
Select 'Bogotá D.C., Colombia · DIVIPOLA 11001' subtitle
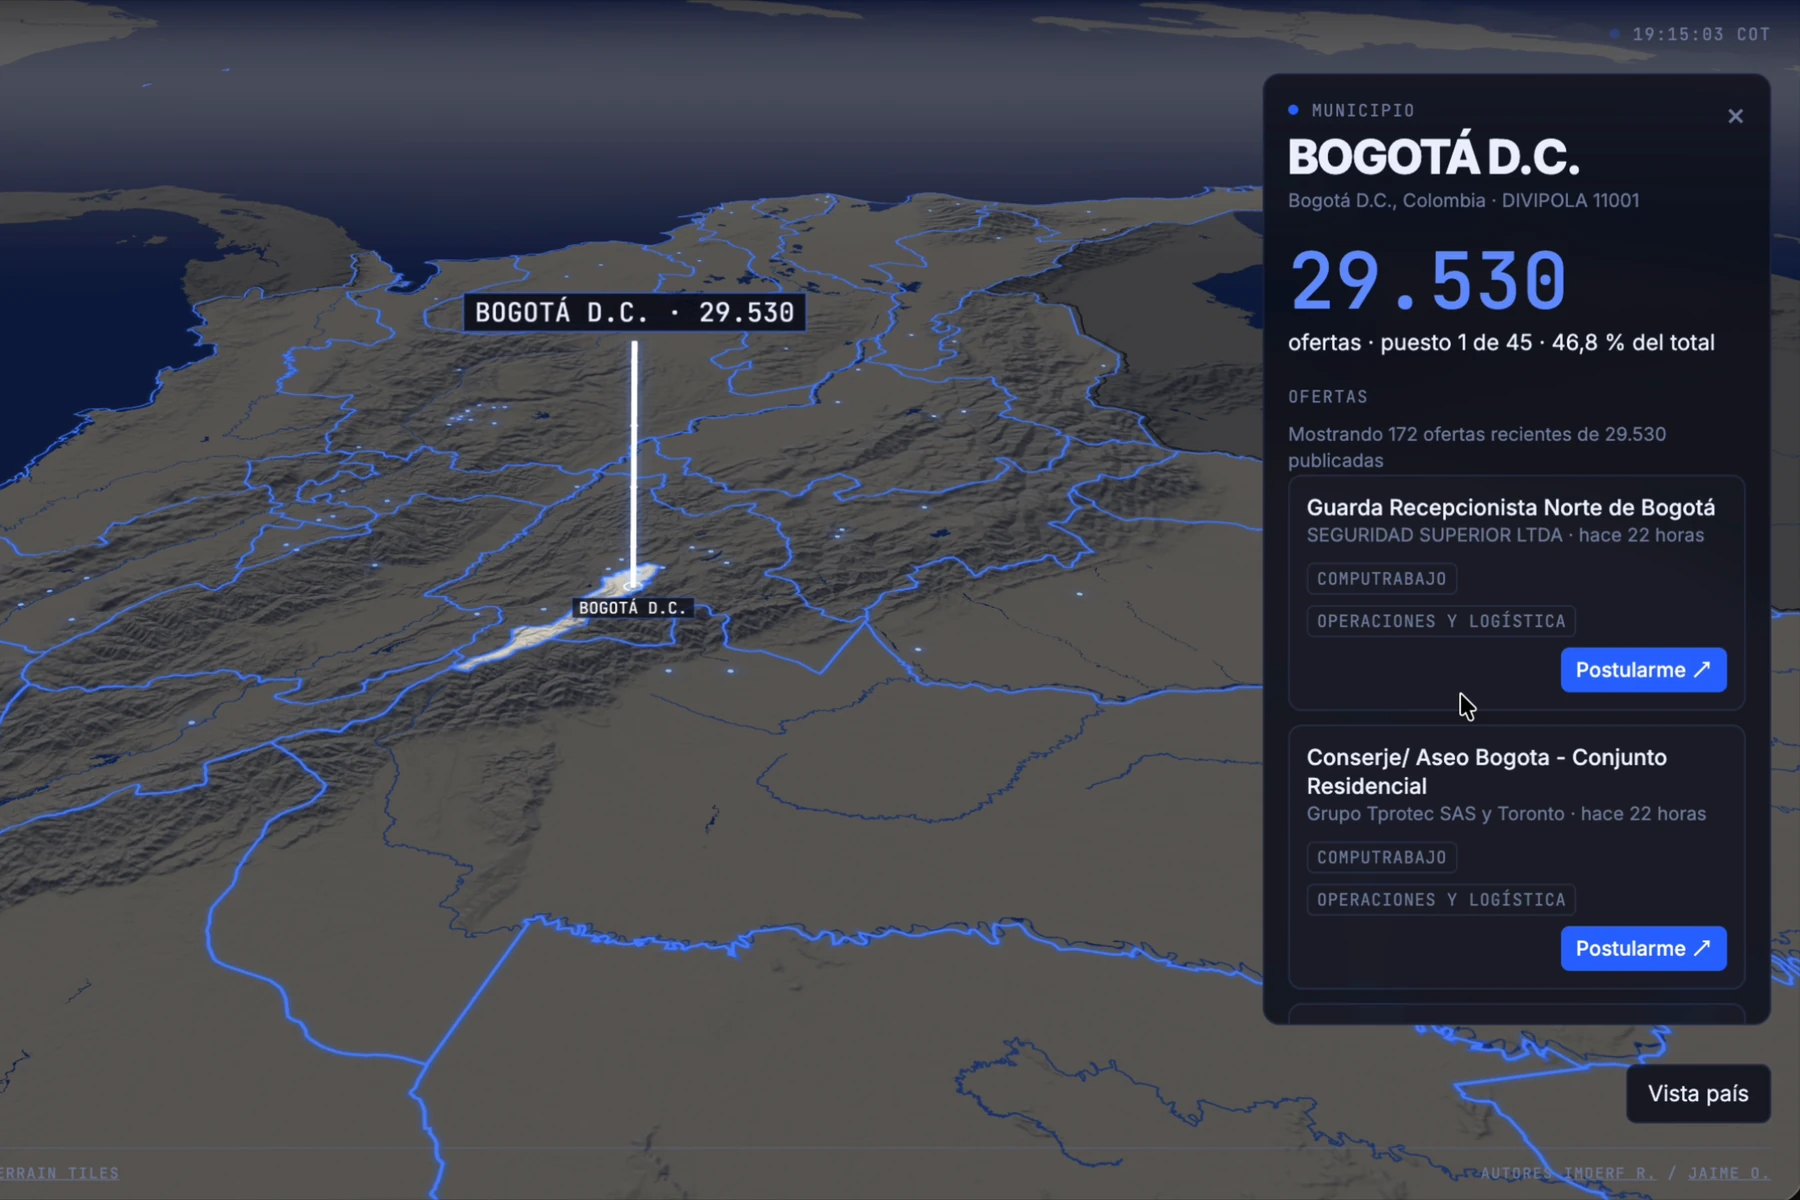(1464, 200)
